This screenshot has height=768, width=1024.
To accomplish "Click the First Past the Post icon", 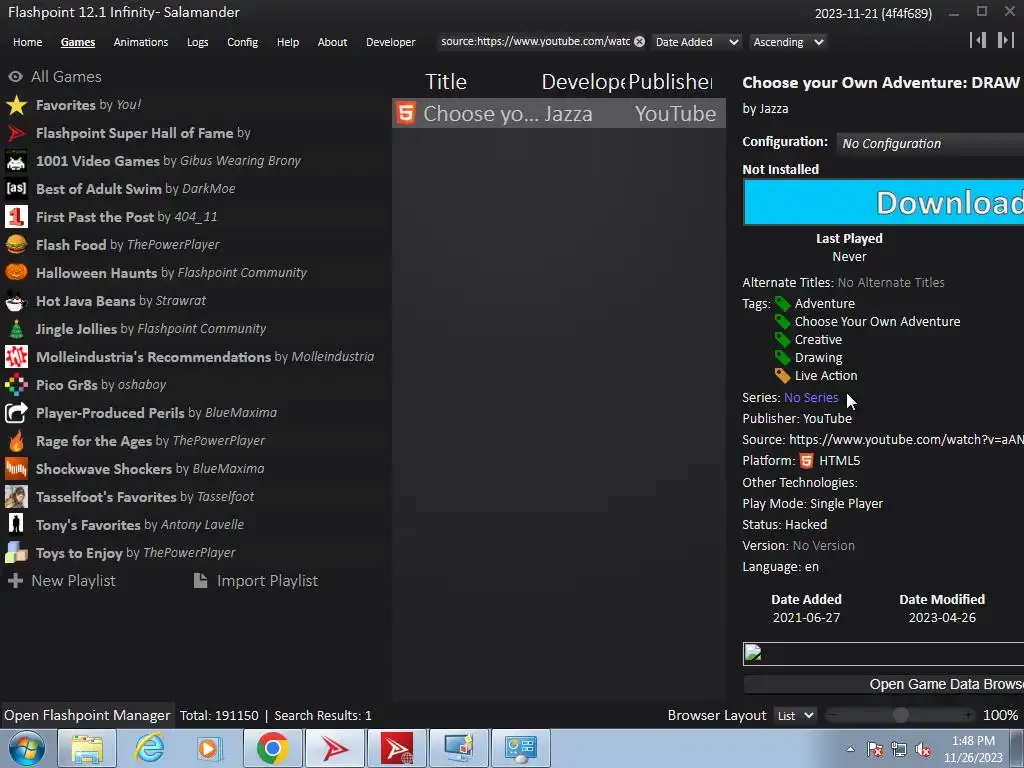I will coord(16,217).
